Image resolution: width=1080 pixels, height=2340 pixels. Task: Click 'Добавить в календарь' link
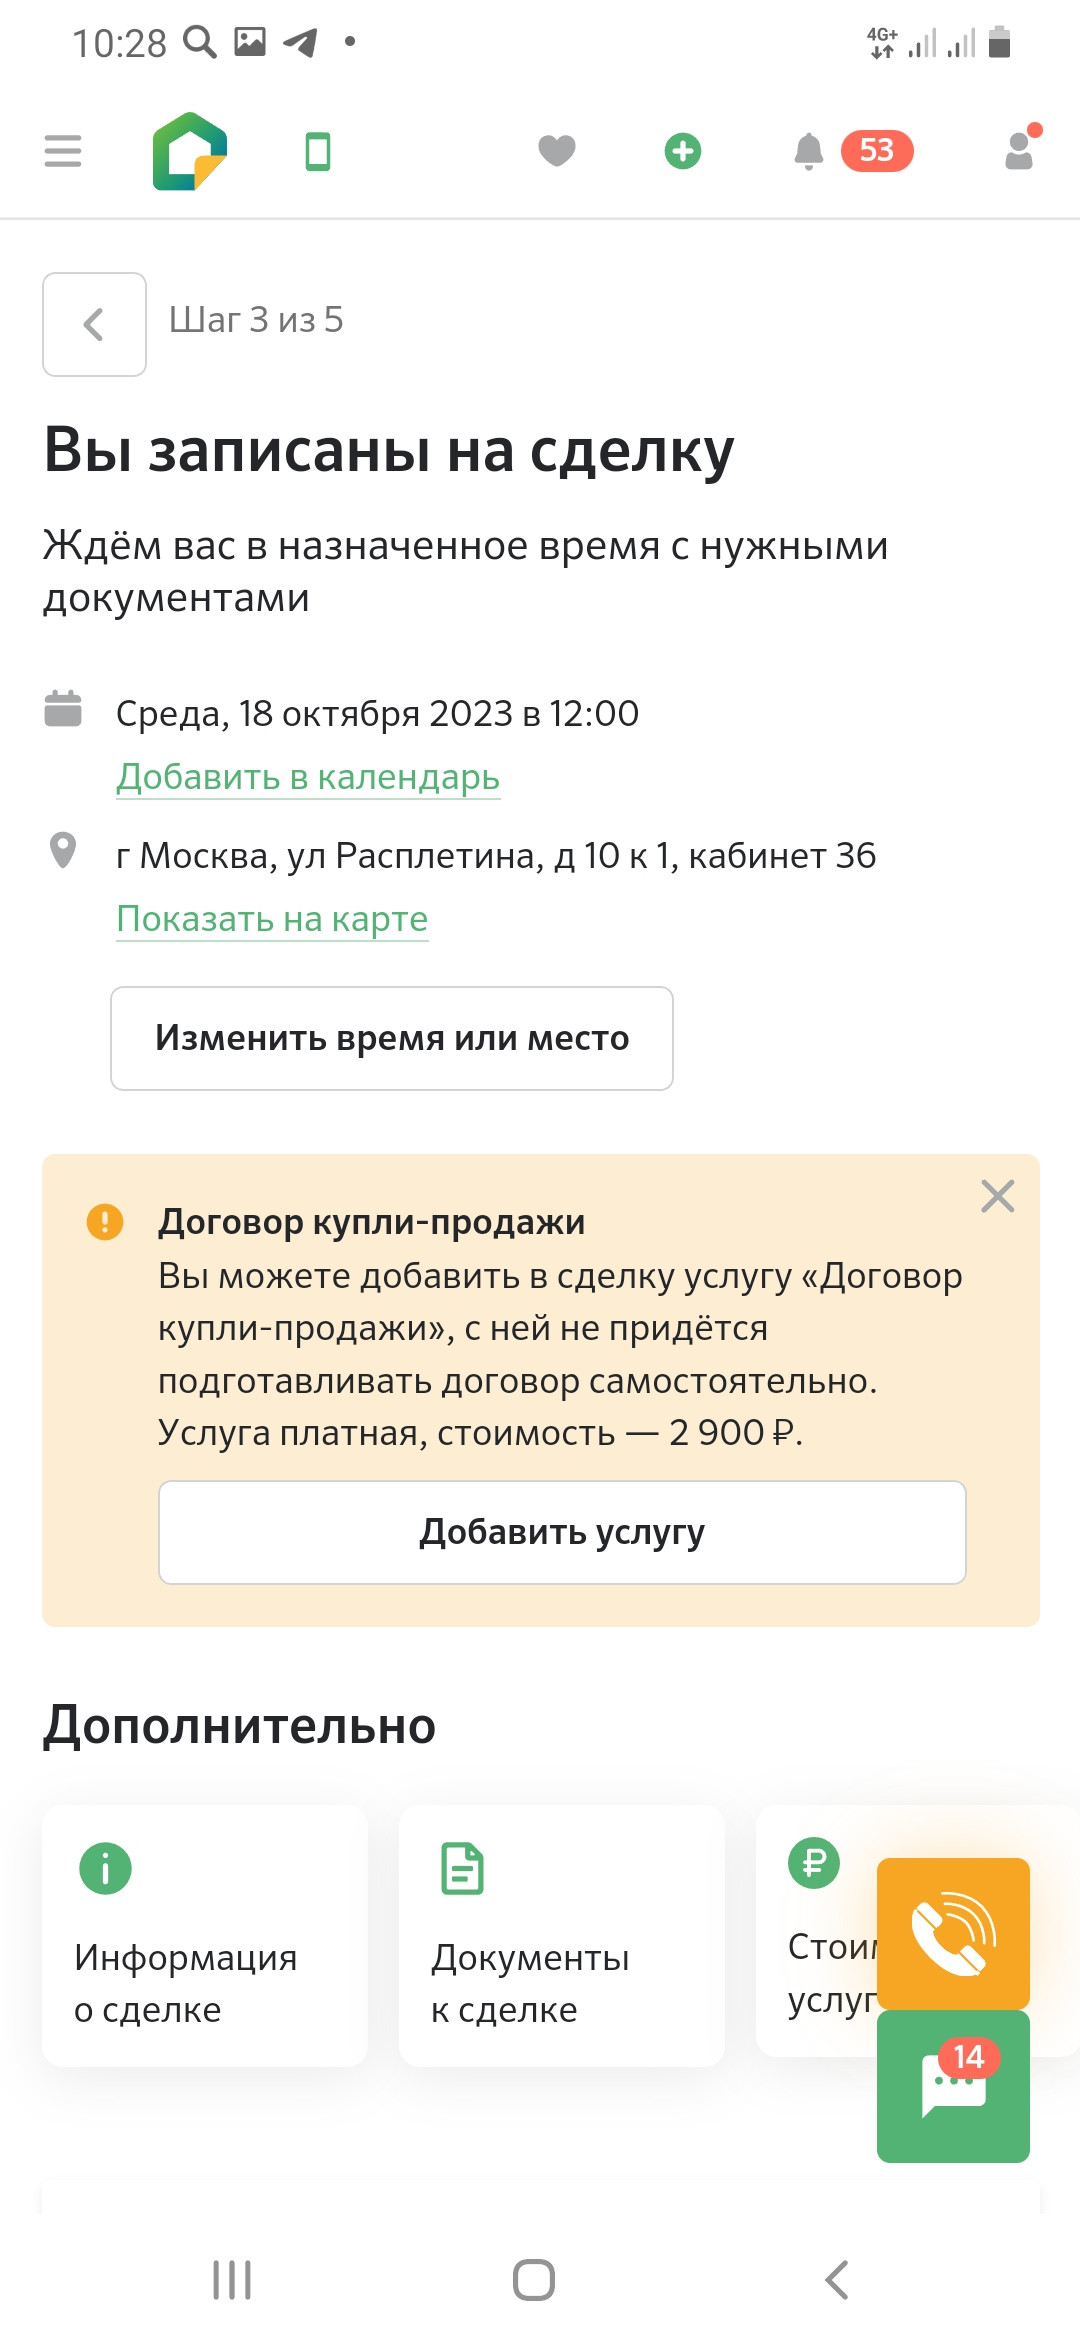(x=308, y=777)
